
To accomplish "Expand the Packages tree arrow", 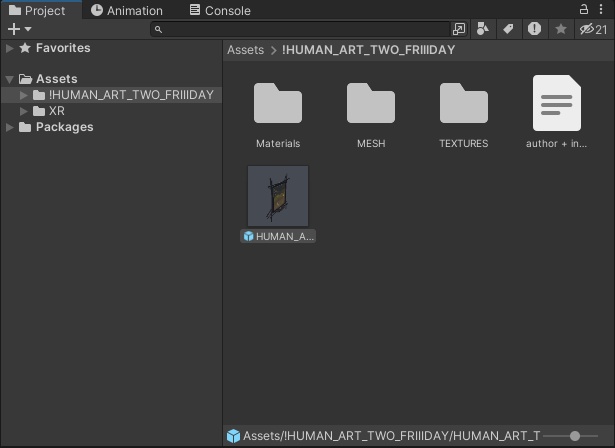I will click(x=10, y=127).
